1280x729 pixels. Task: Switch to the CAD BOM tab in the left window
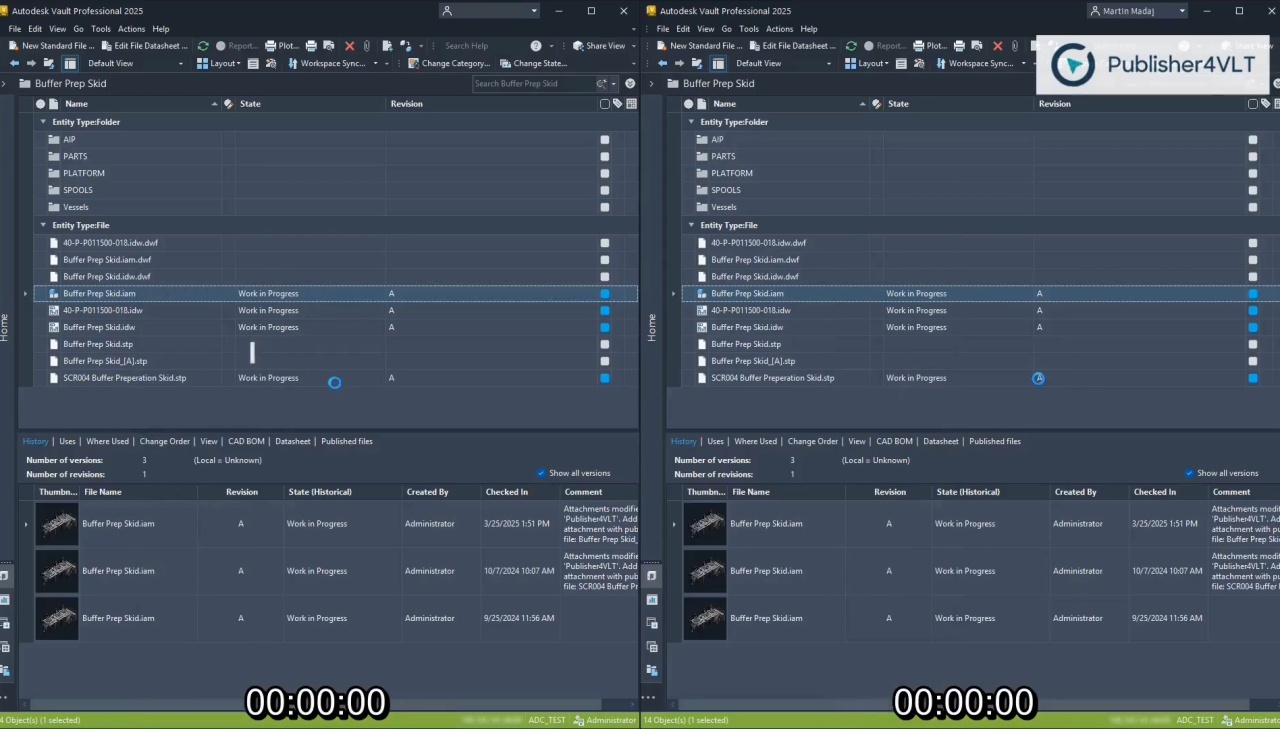coord(246,441)
